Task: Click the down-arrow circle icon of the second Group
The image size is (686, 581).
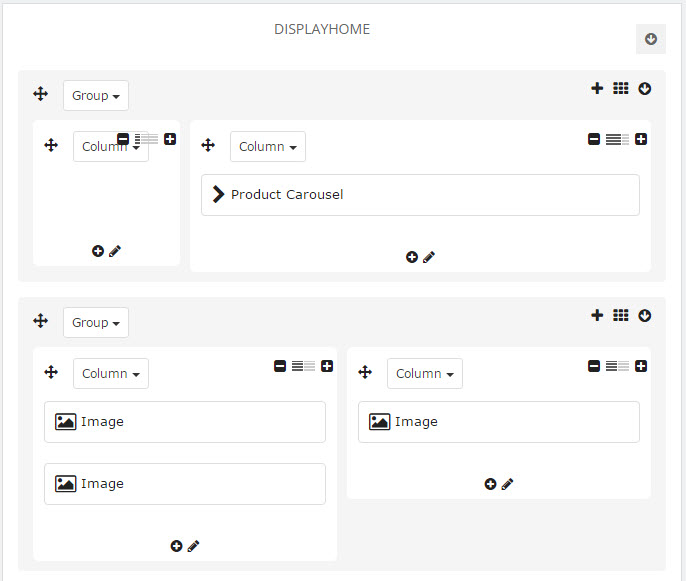Action: coord(644,315)
